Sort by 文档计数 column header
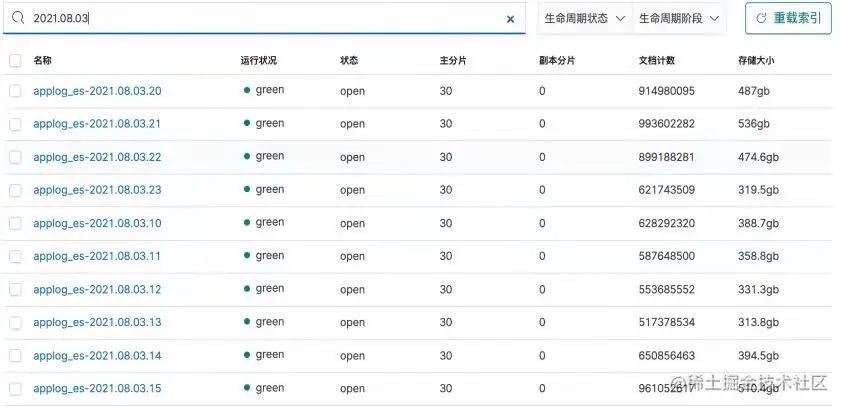The height and width of the screenshot is (407, 842). point(656,61)
